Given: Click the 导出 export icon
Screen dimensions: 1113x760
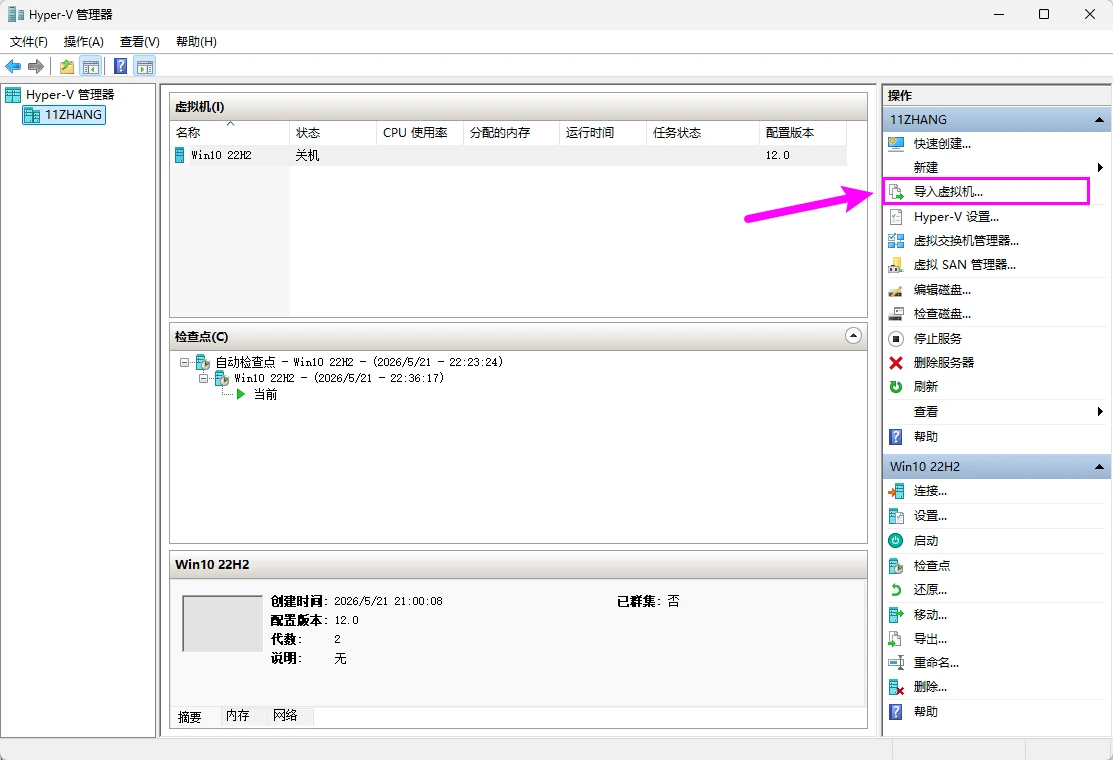Looking at the screenshot, I should click(x=896, y=639).
